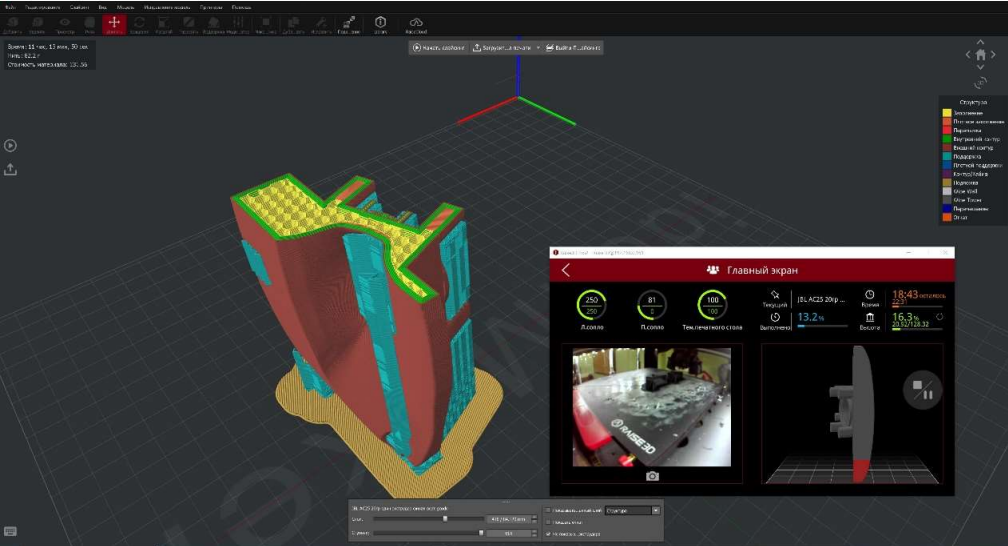Click the export upload icon on left edge

click(x=10, y=169)
